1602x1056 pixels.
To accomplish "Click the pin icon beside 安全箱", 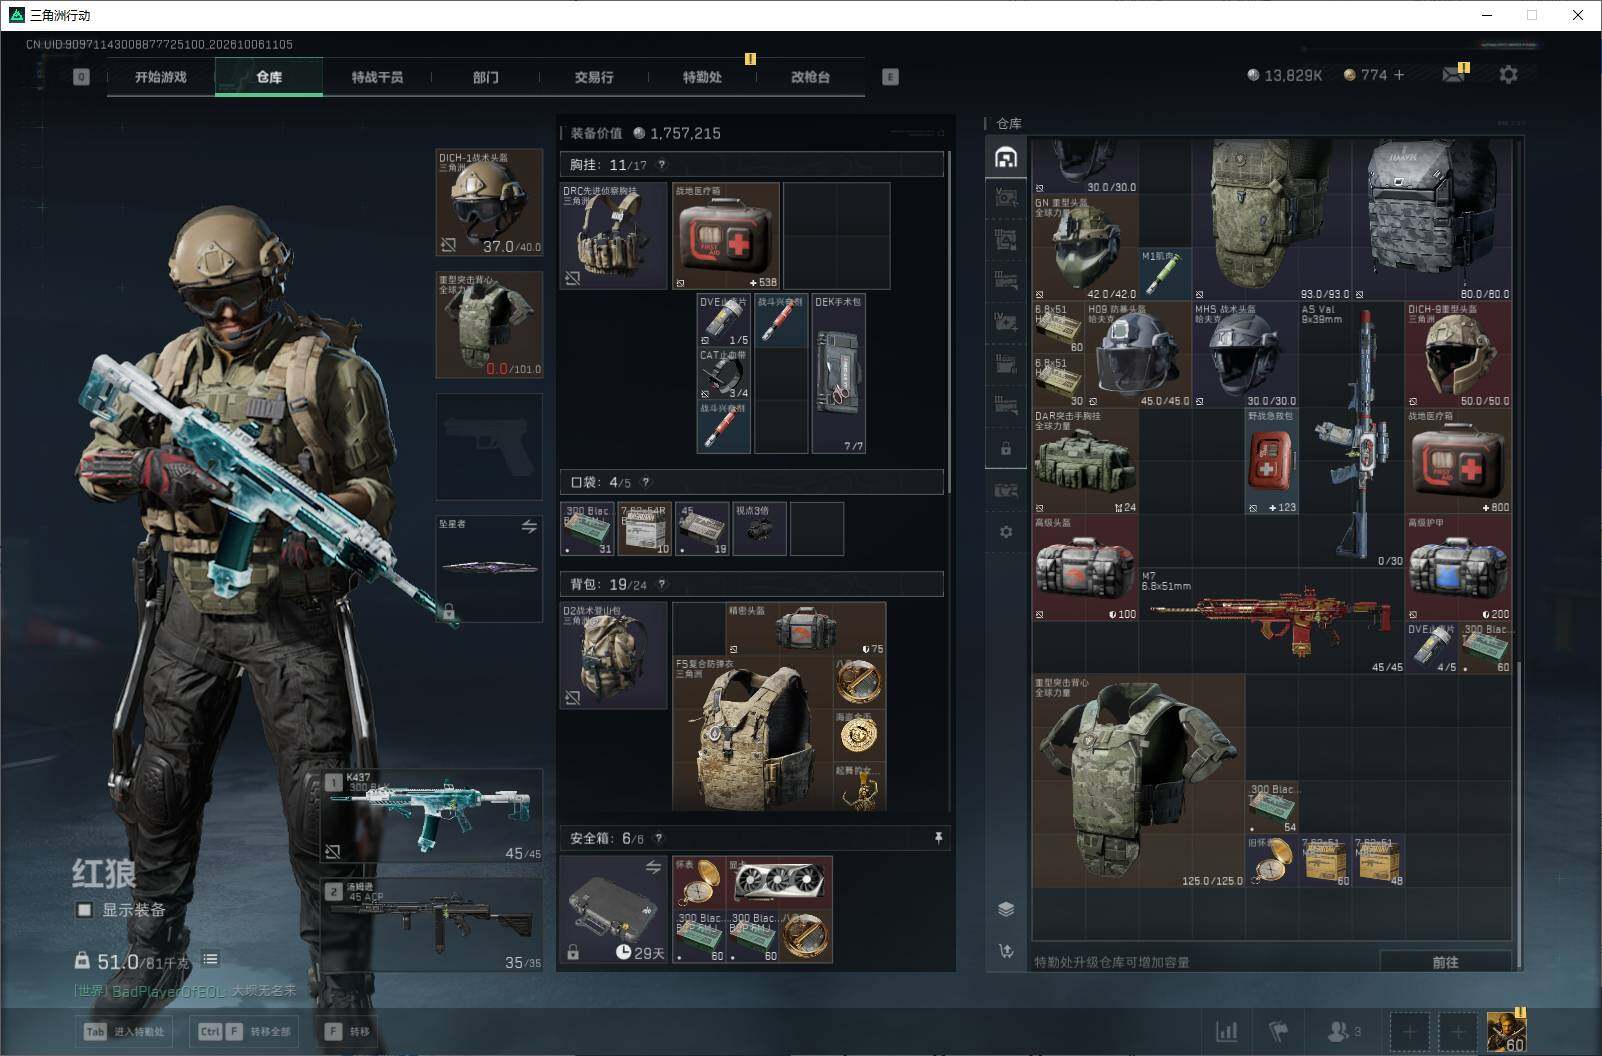I will pyautogui.click(x=938, y=838).
